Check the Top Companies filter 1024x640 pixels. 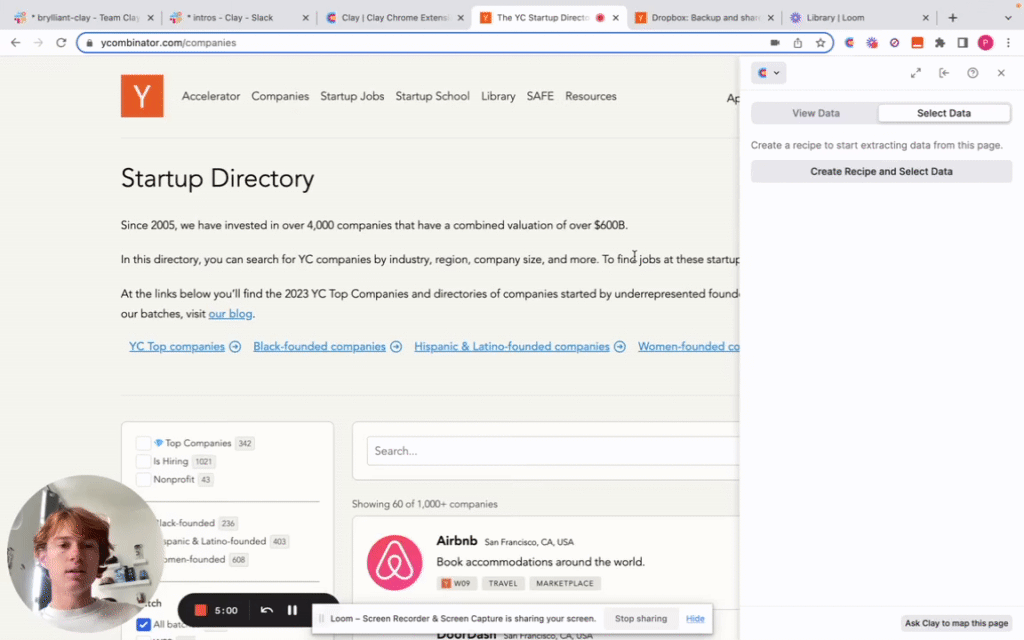click(143, 443)
